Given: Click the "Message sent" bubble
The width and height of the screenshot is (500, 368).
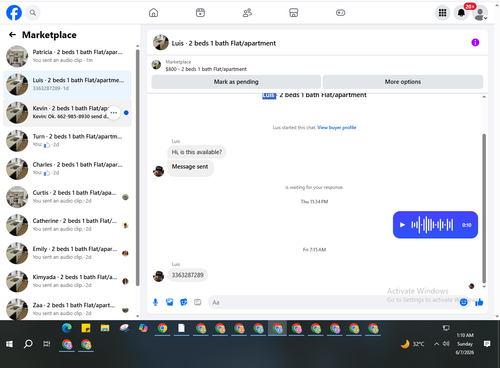Looking at the screenshot, I should 190,167.
